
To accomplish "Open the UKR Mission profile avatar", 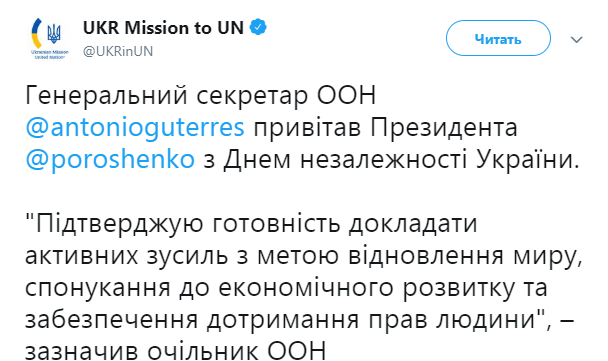I will pos(49,38).
